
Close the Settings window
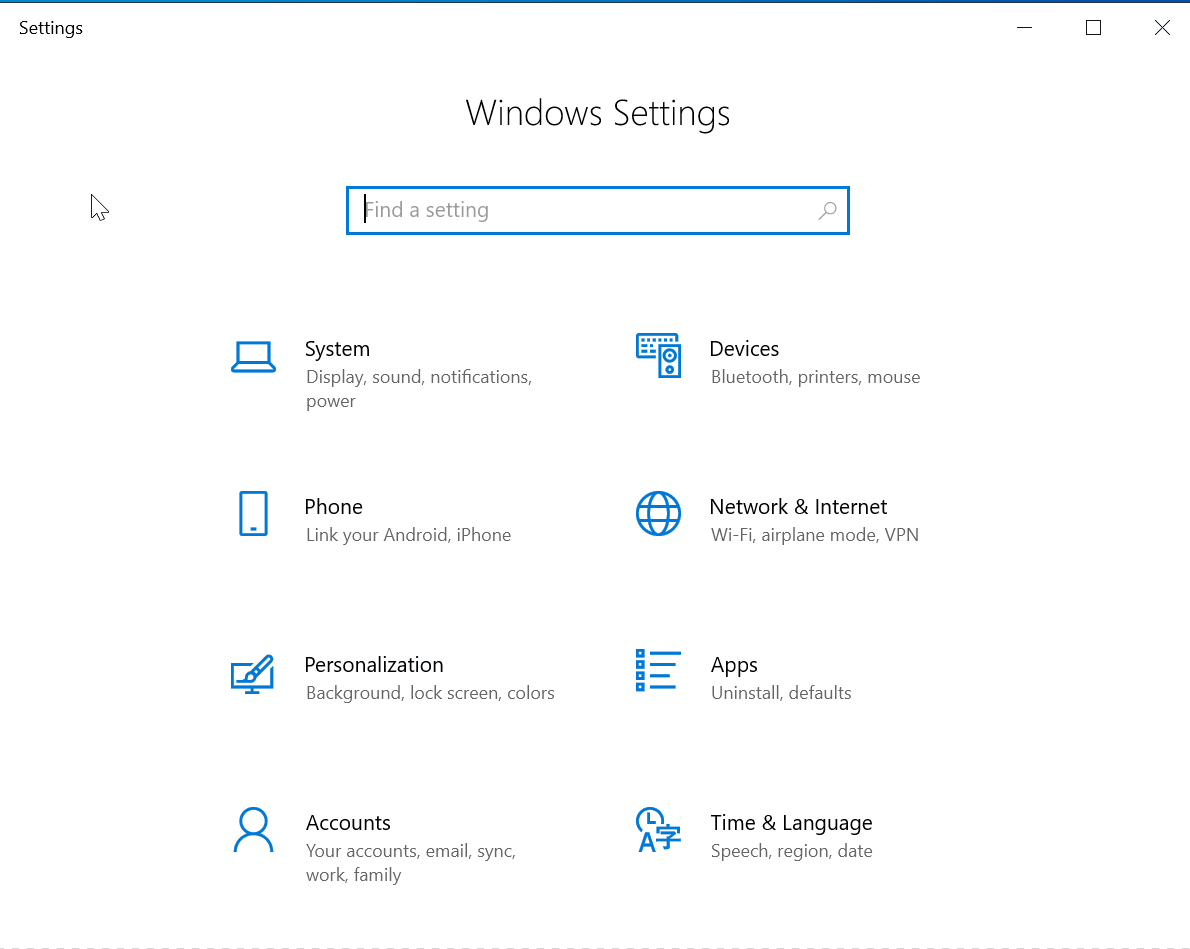(1162, 28)
